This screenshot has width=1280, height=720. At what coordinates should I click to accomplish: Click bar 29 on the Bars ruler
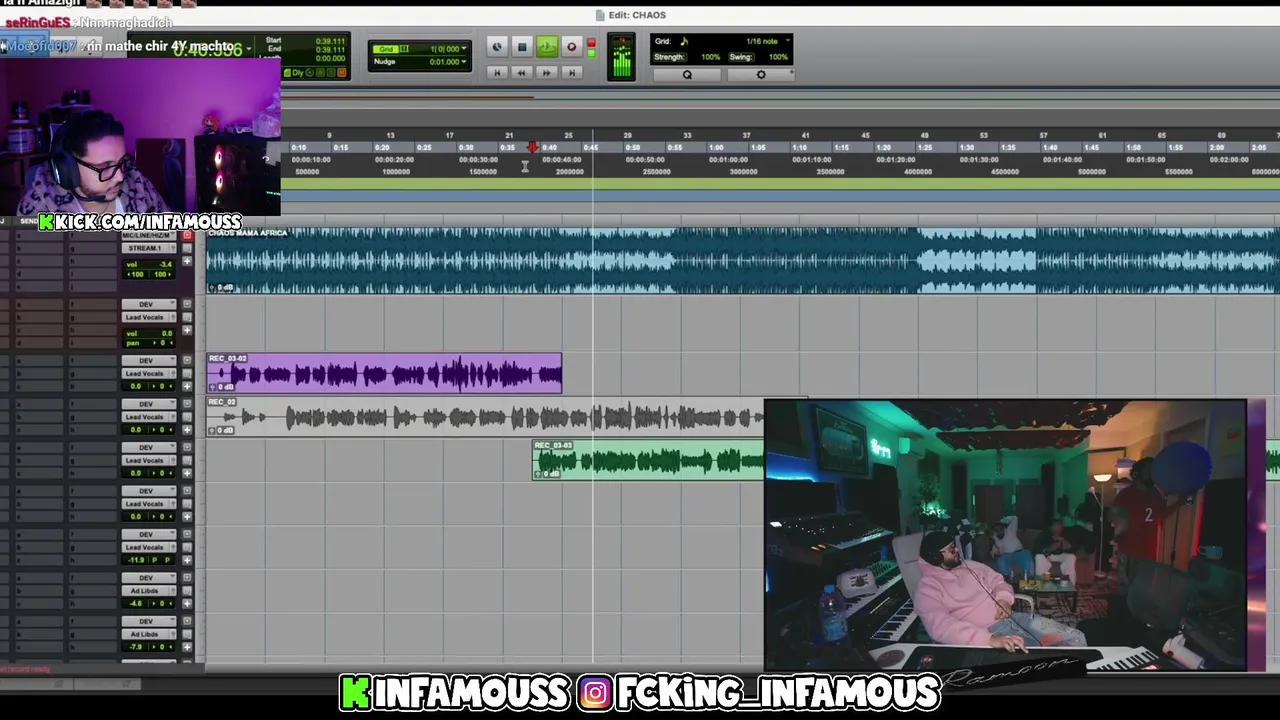[x=627, y=135]
